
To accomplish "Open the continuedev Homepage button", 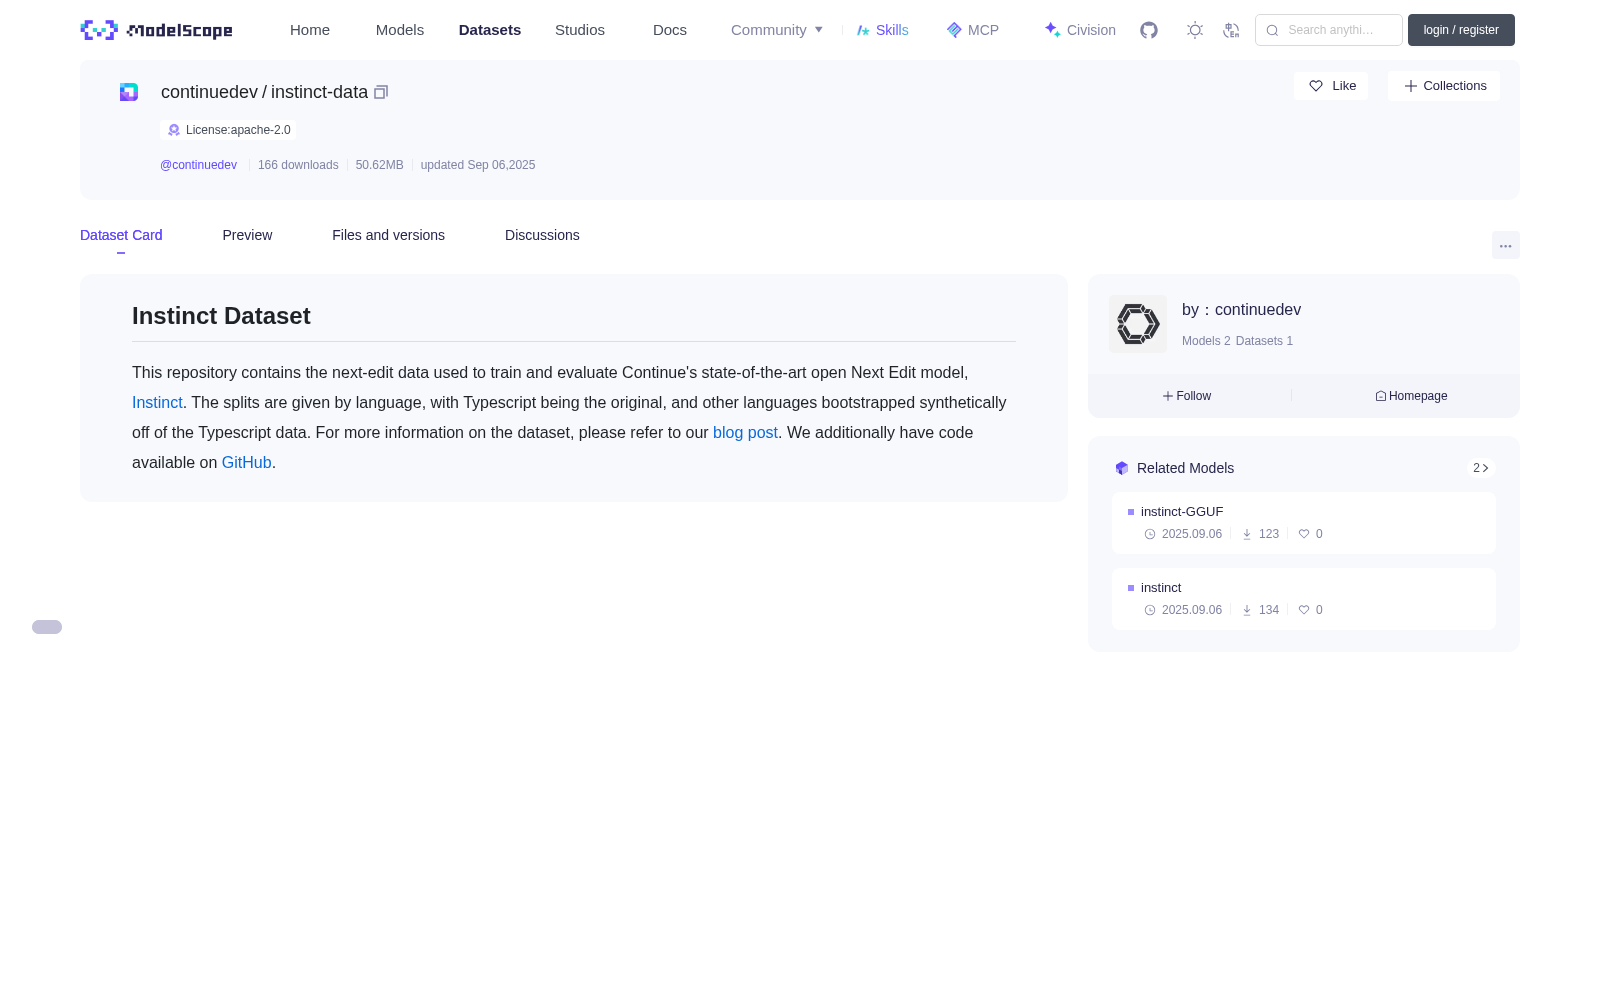I will (x=1411, y=396).
